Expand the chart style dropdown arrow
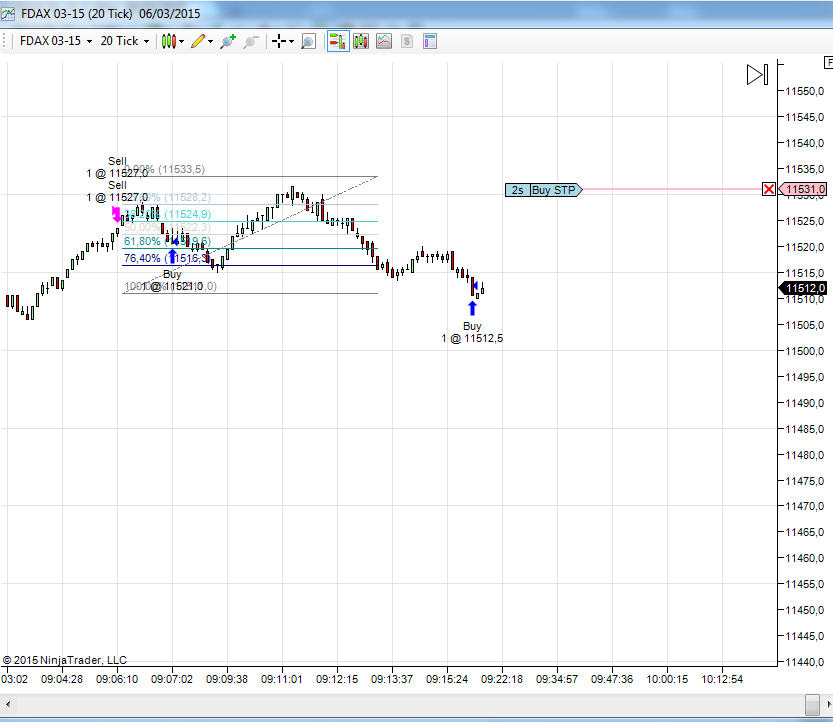This screenshot has height=722, width=833. pos(182,41)
